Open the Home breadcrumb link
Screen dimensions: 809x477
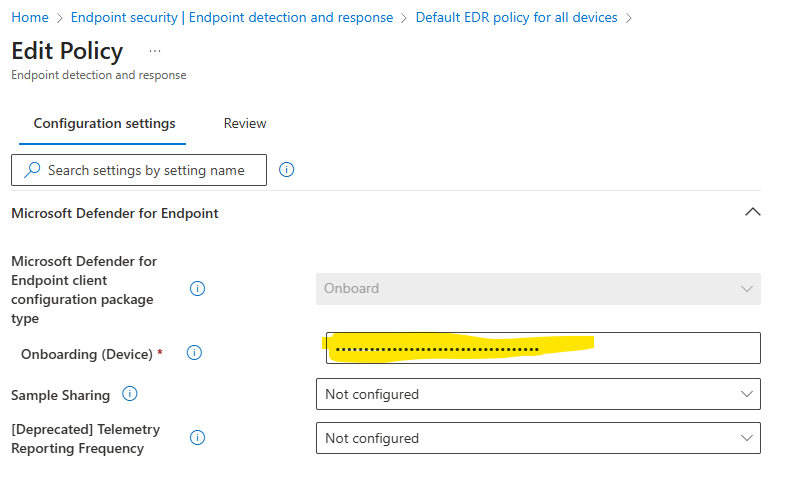coord(30,18)
